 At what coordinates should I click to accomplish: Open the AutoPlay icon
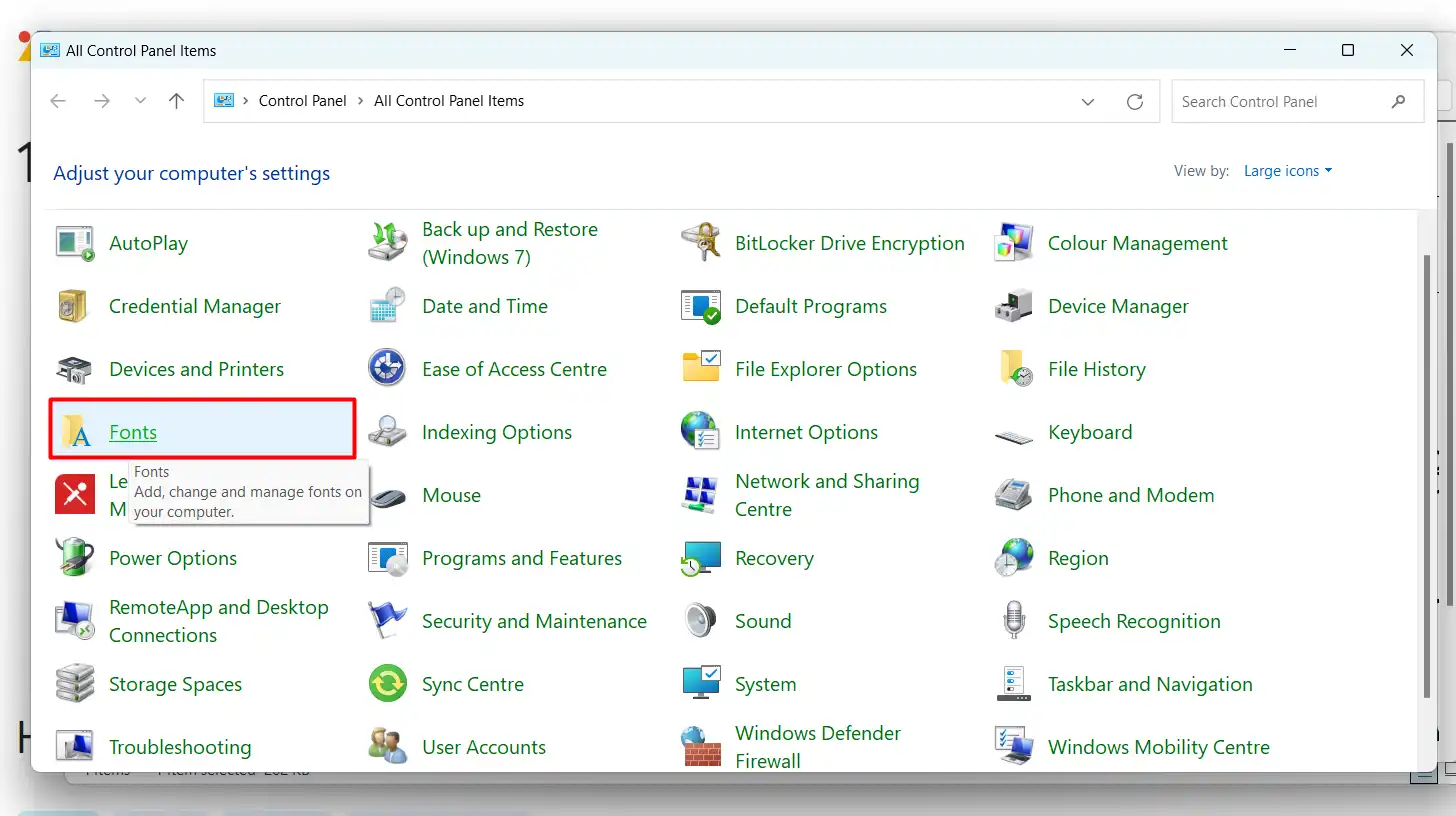(75, 243)
